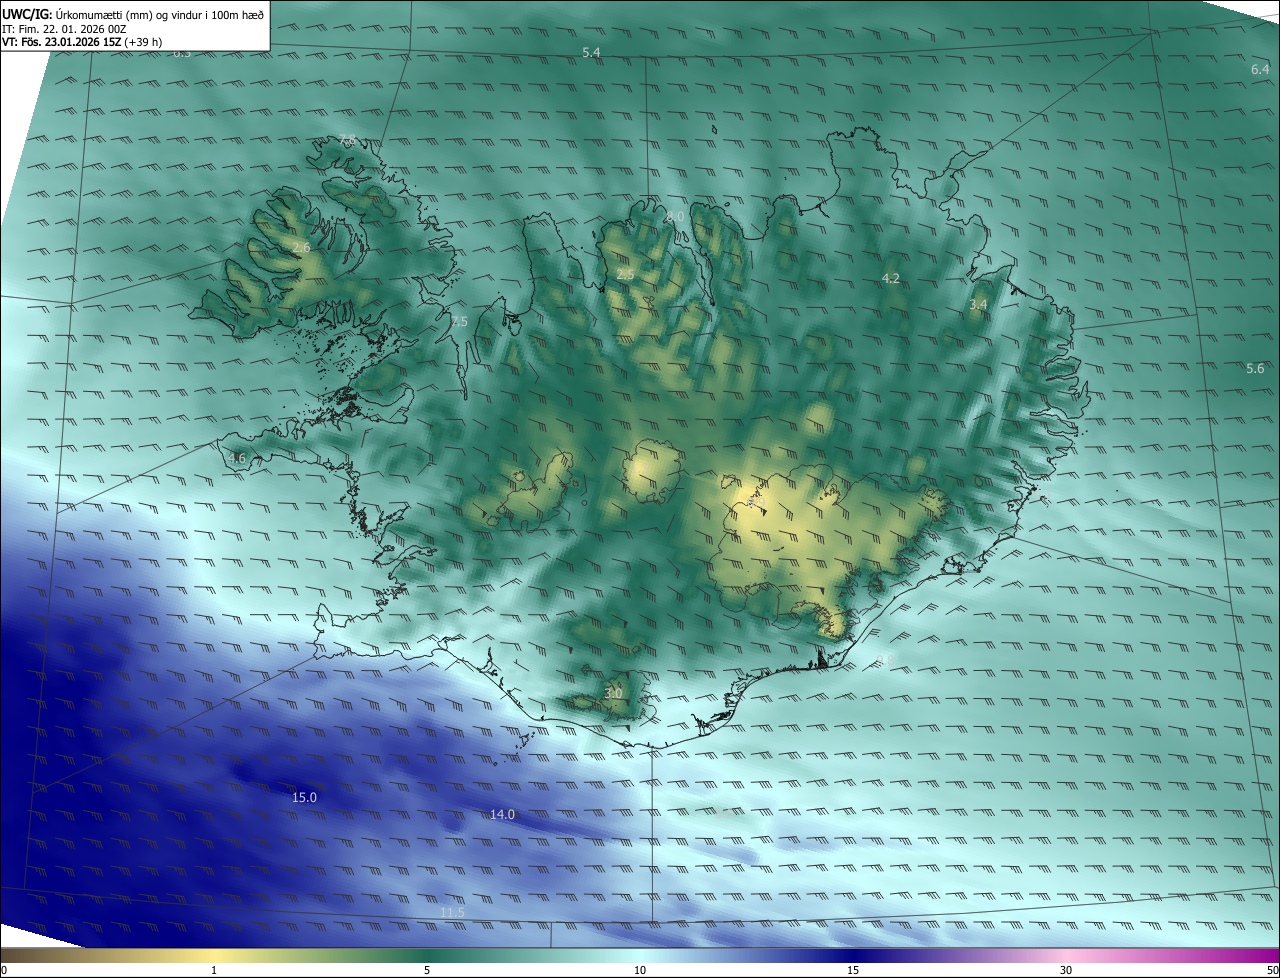Select the initial time line 'IT: Fim. 22. 01. 2026 00Z'
1280x978 pixels.
coord(64,29)
